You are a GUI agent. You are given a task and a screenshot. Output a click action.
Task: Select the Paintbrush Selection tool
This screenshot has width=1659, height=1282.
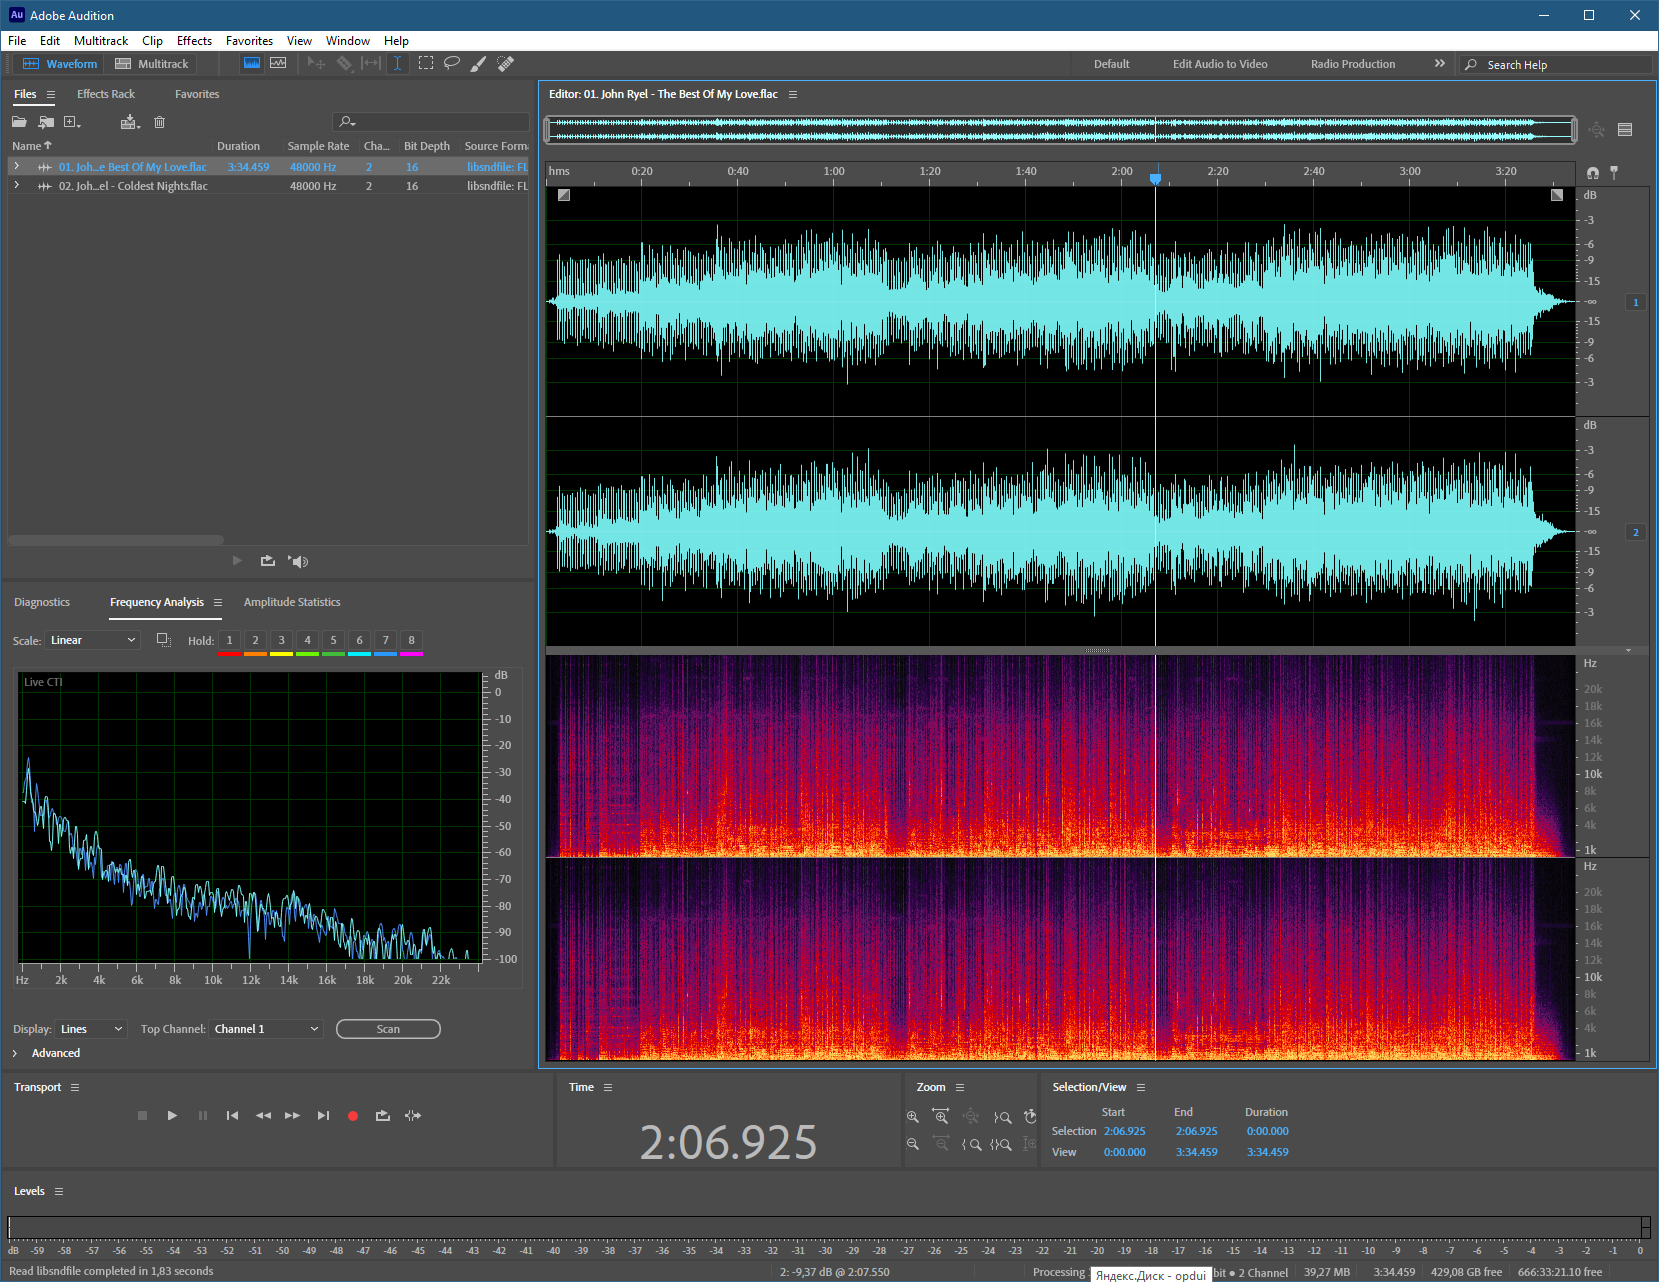pos(479,63)
